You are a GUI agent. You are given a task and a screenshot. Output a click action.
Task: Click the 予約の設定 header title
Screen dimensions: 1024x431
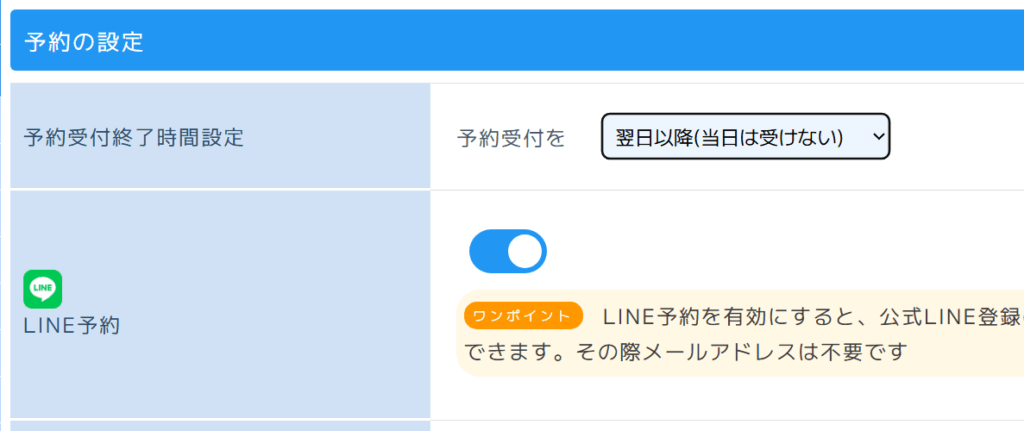click(84, 42)
